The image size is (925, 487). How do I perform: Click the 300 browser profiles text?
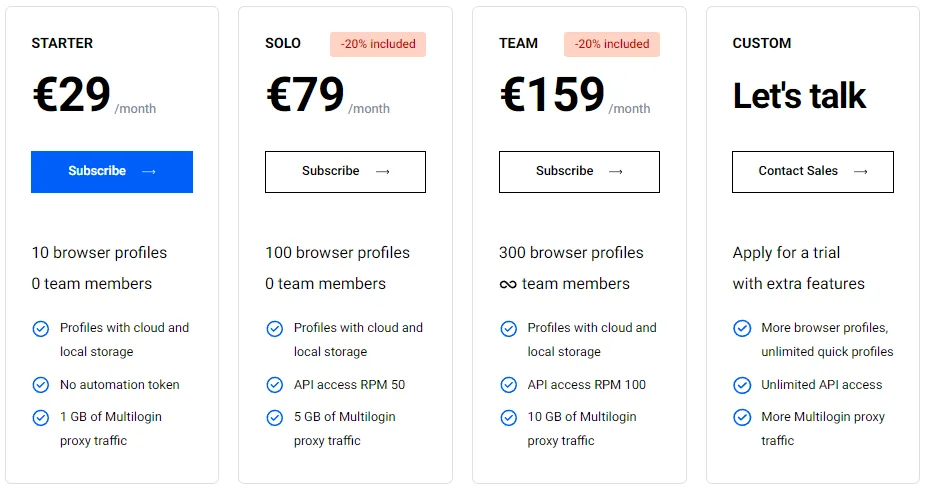coord(571,252)
